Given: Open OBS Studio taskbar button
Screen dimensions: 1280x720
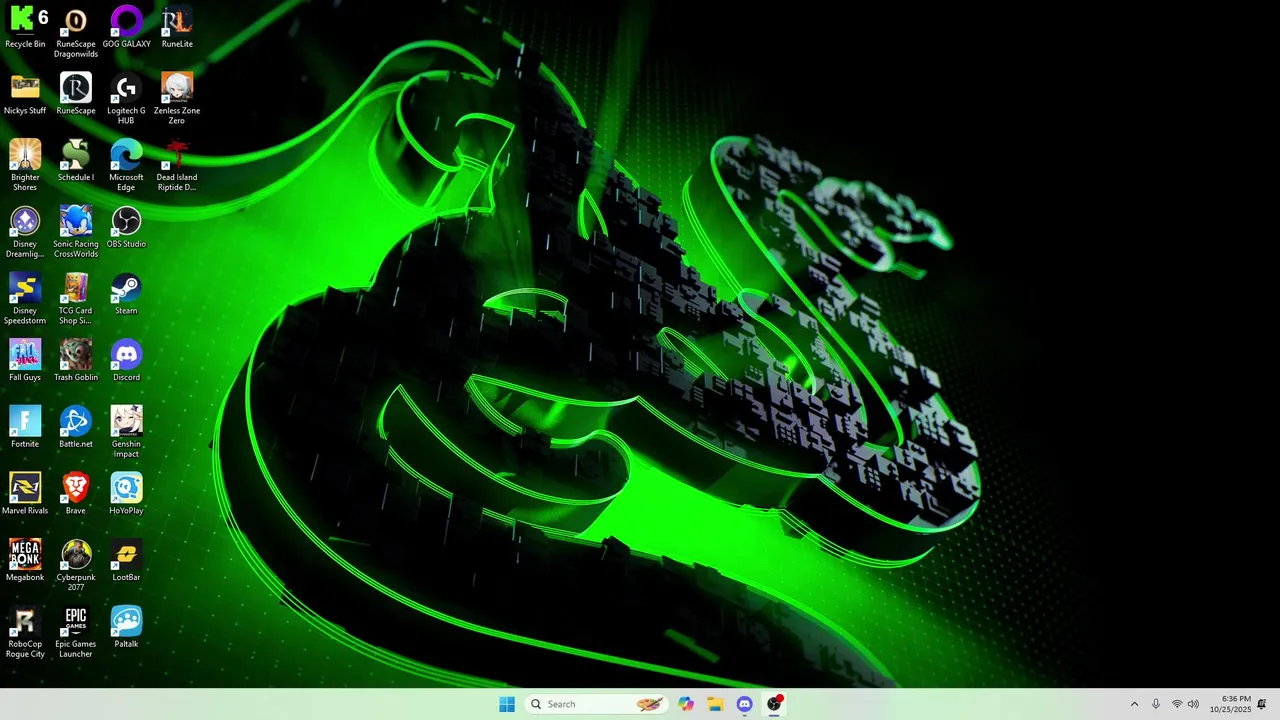Looking at the screenshot, I should click(774, 704).
